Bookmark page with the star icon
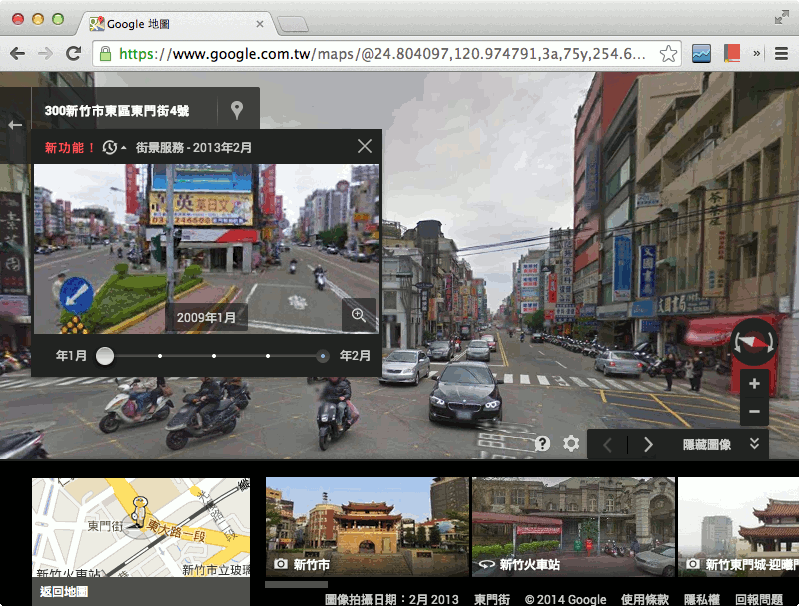This screenshot has width=799, height=606. (668, 54)
